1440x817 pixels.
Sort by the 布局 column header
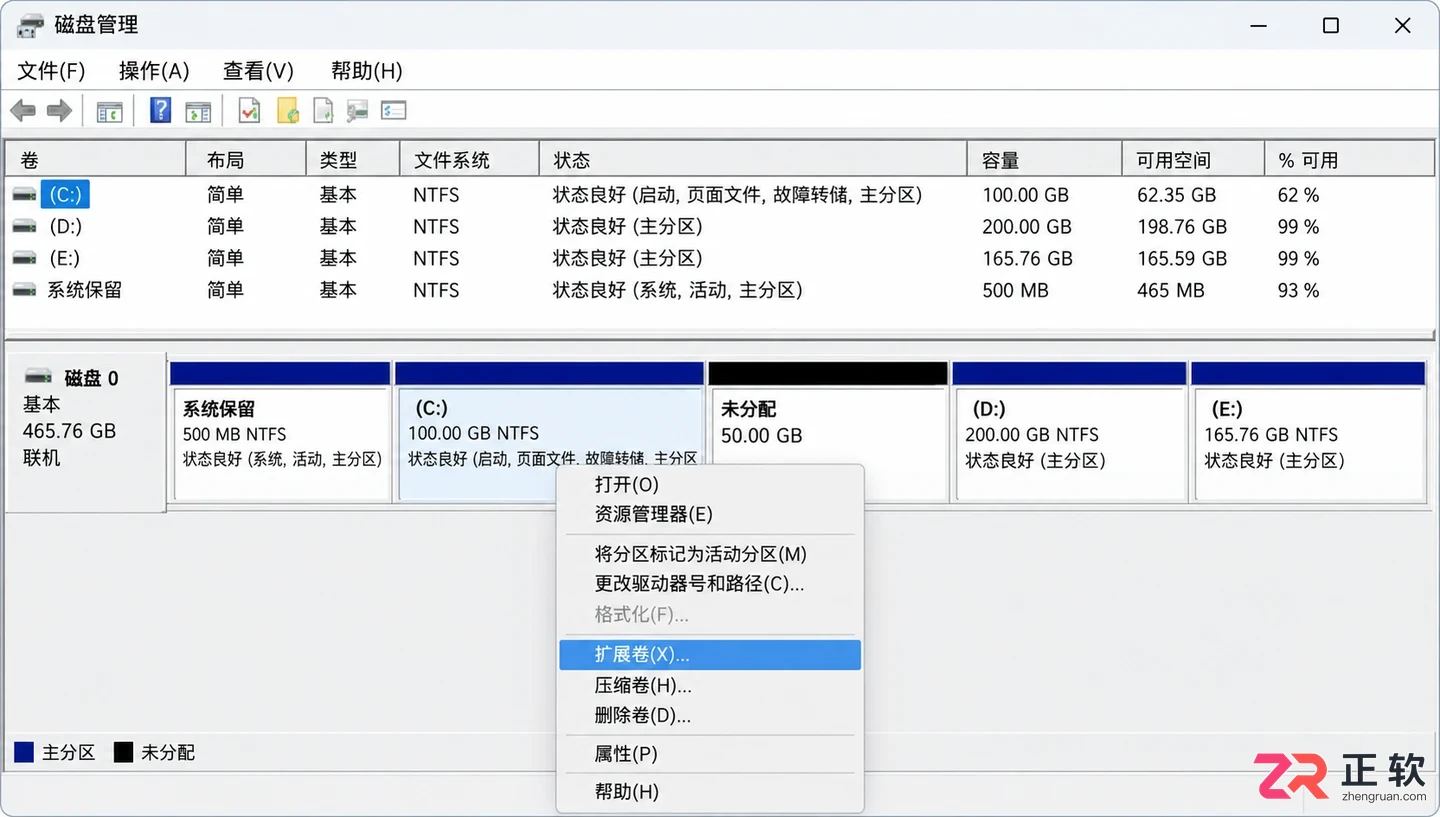246,160
